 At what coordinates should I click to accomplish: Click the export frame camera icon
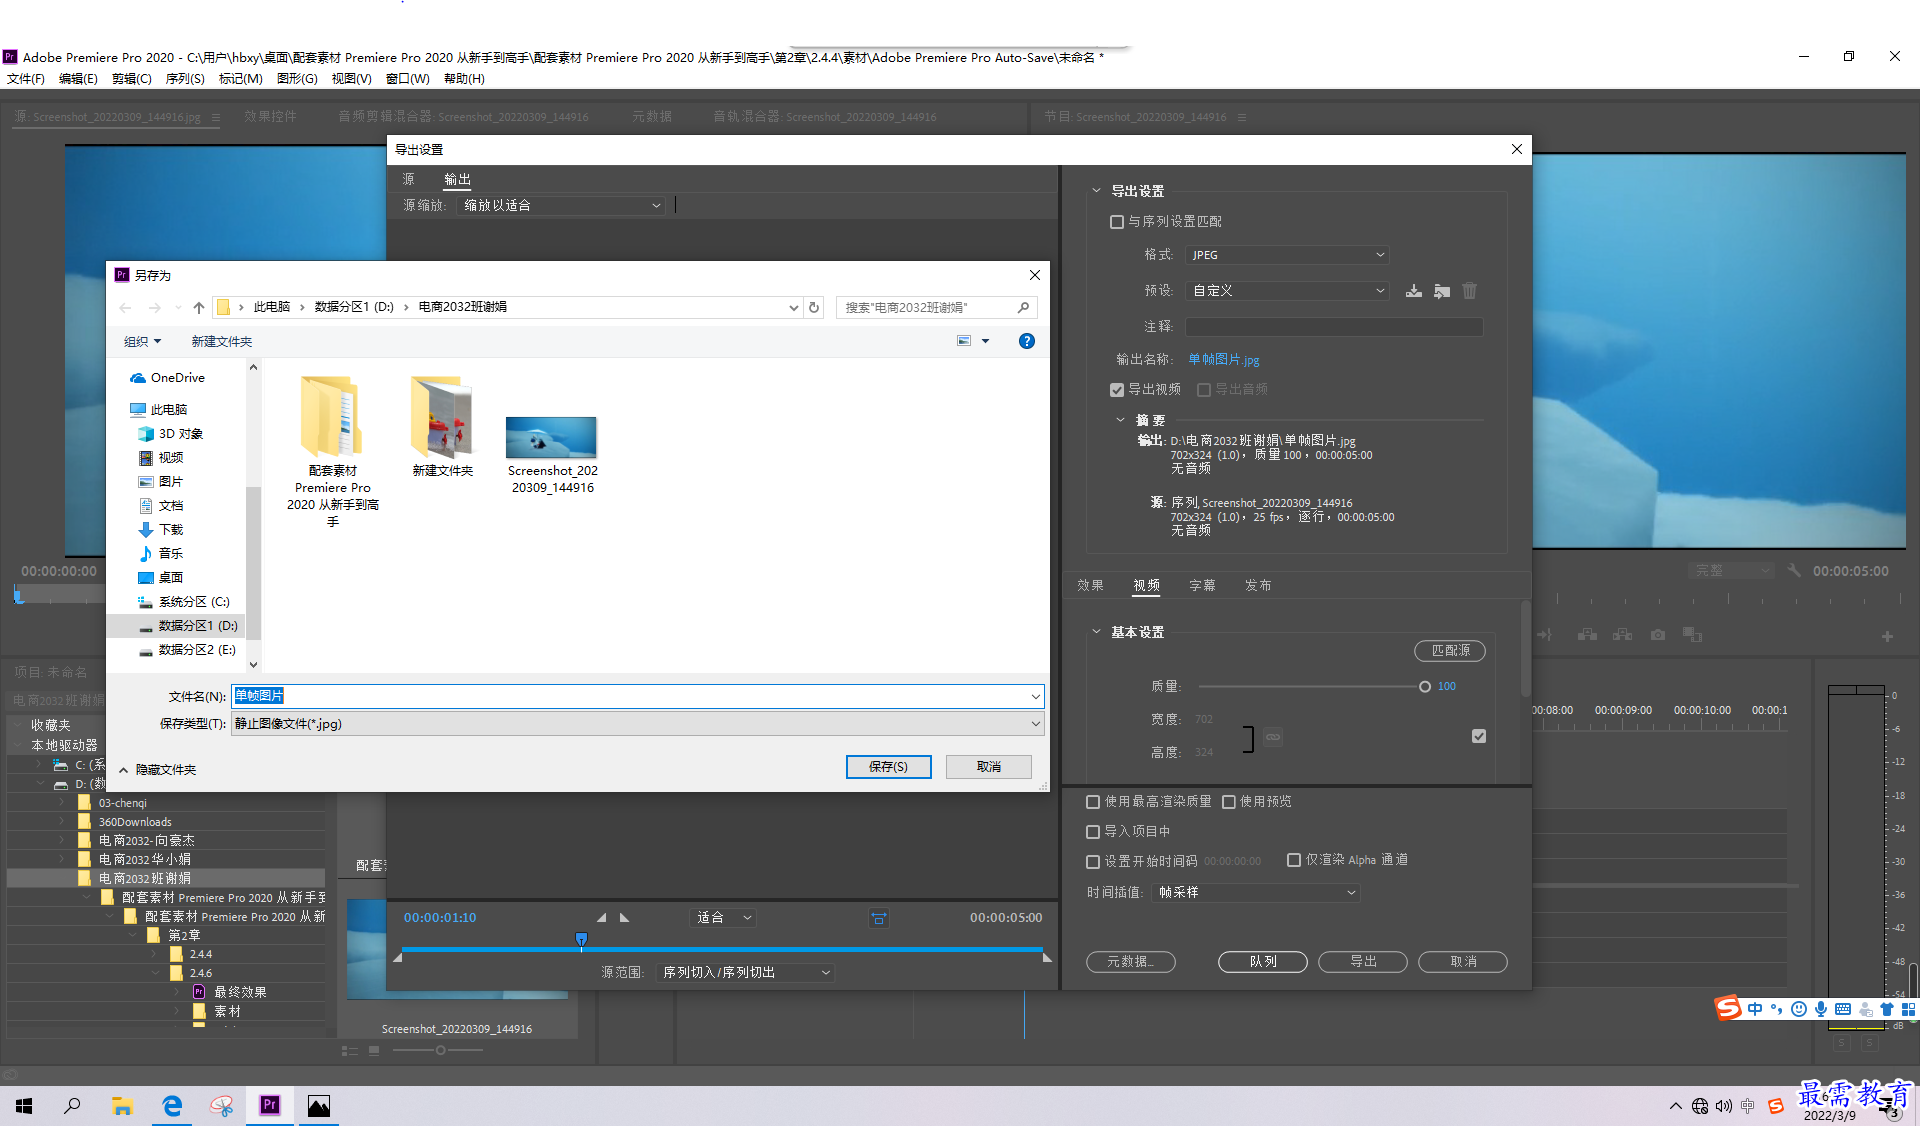(1657, 635)
